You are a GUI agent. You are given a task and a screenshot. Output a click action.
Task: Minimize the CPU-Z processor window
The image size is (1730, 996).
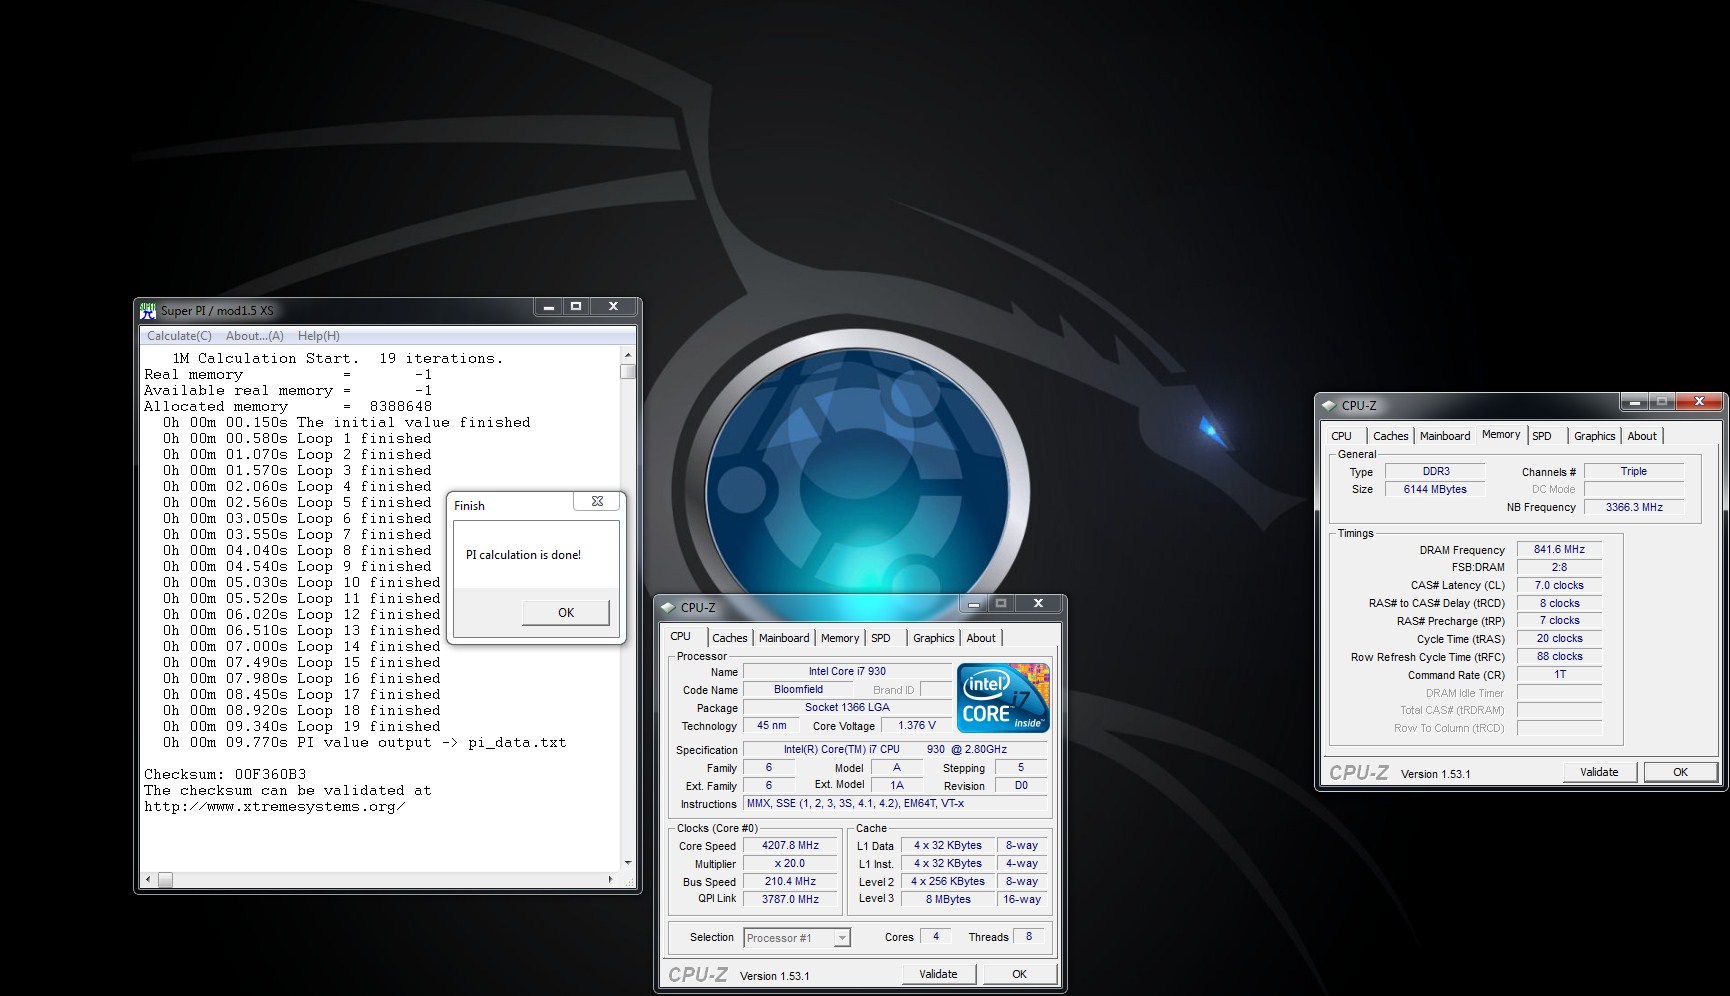tap(973, 604)
